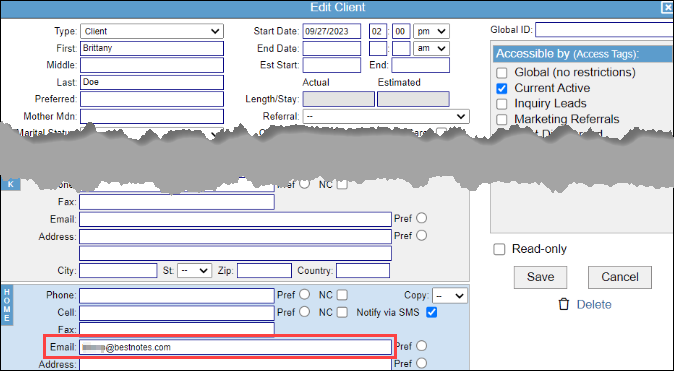674x371 pixels.
Task: Click the second work Address line field
Action: (x=236, y=253)
